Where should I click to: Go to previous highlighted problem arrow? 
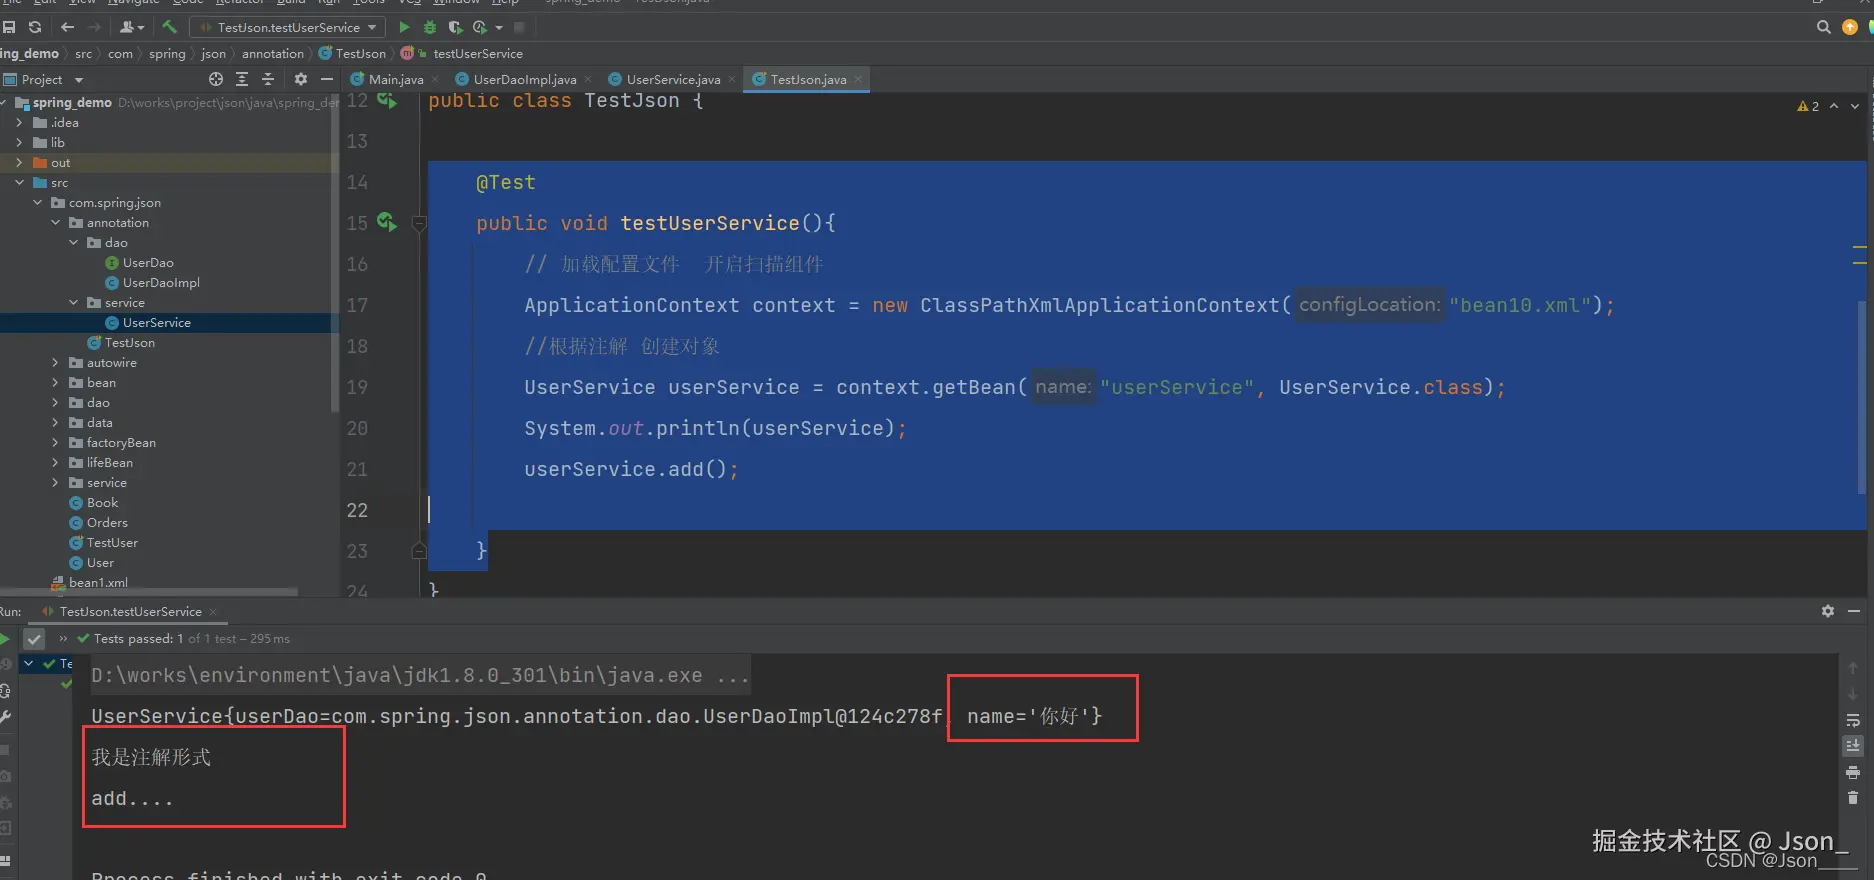click(1834, 106)
